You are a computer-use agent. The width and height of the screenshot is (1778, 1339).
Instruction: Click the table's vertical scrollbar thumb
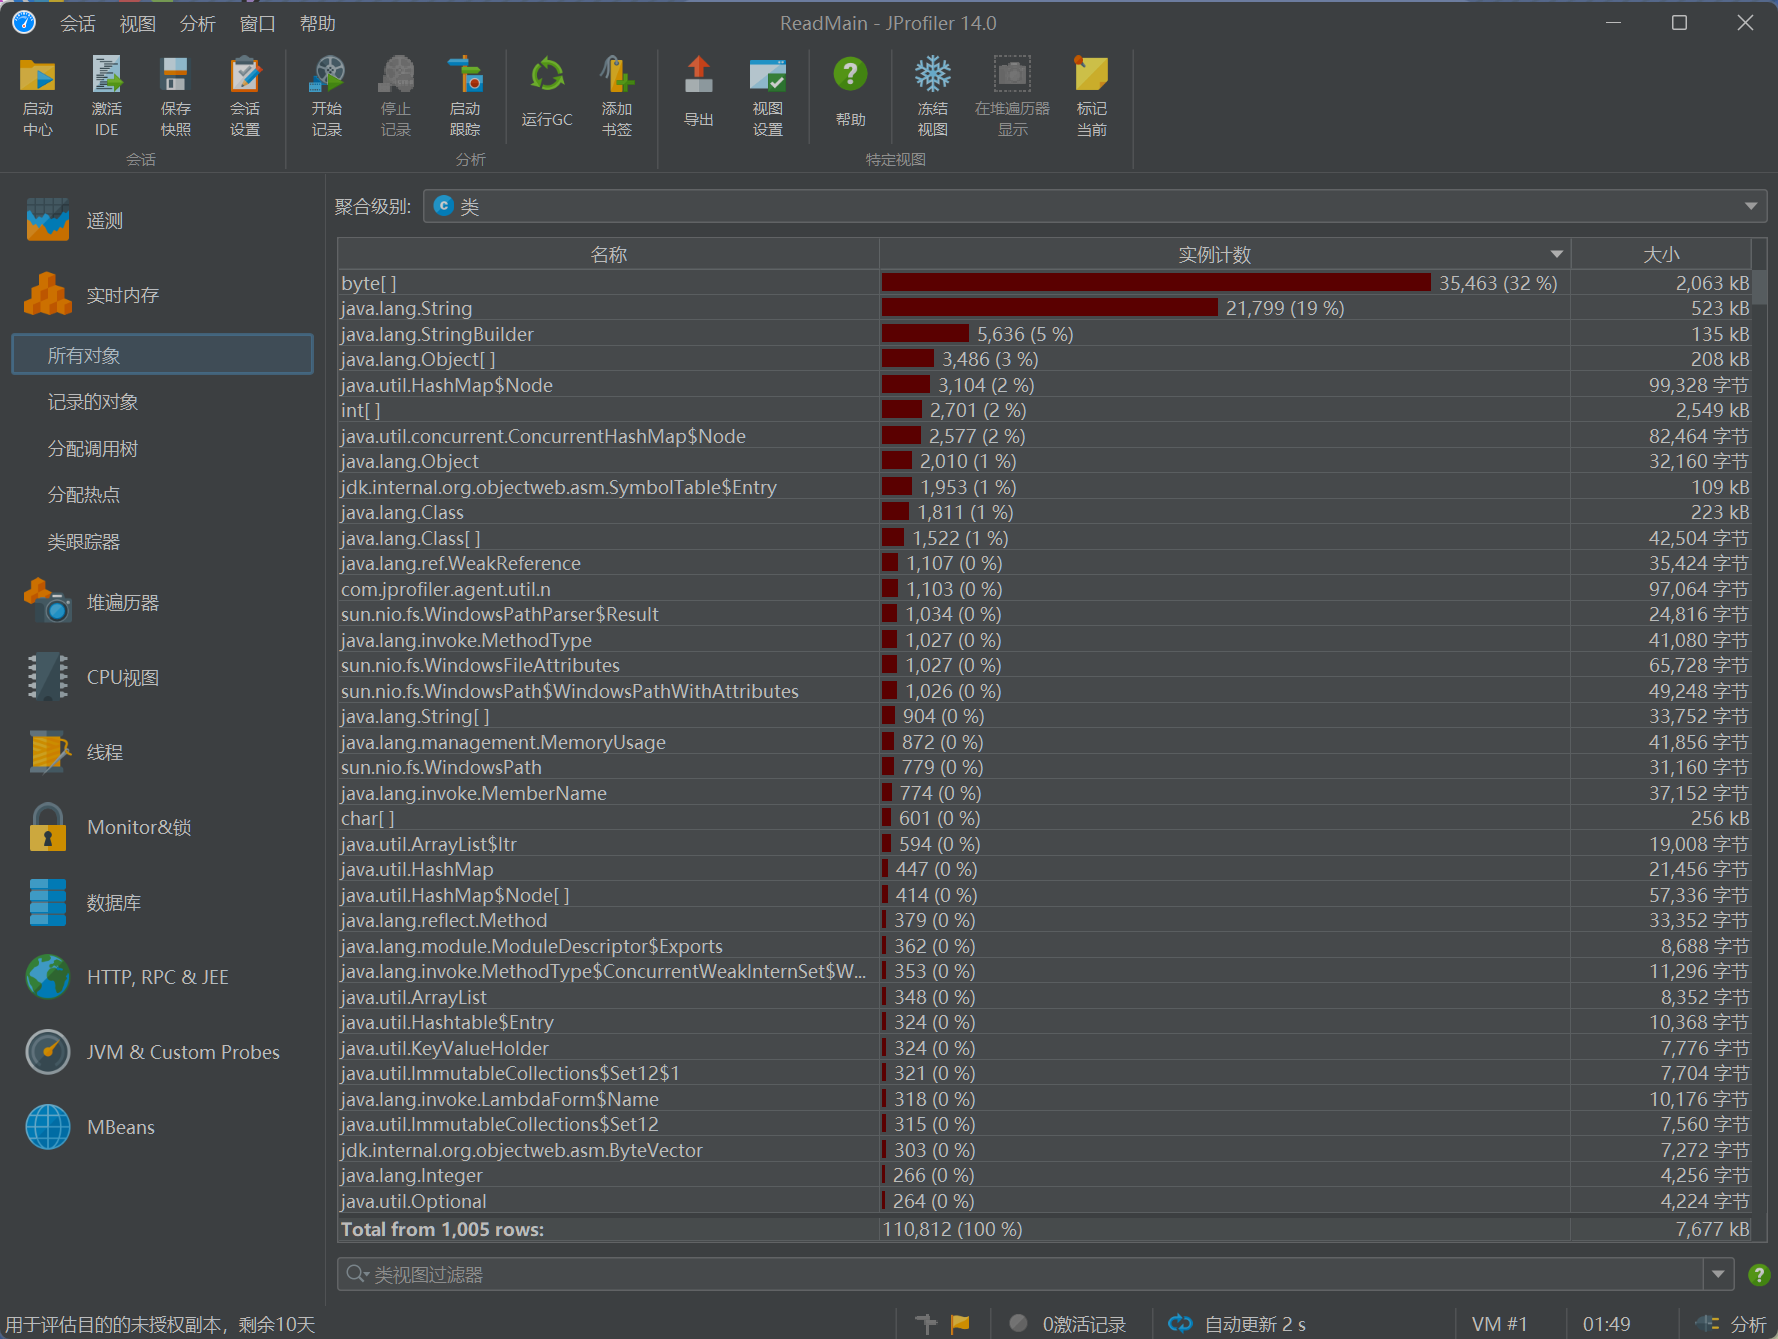coord(1760,286)
